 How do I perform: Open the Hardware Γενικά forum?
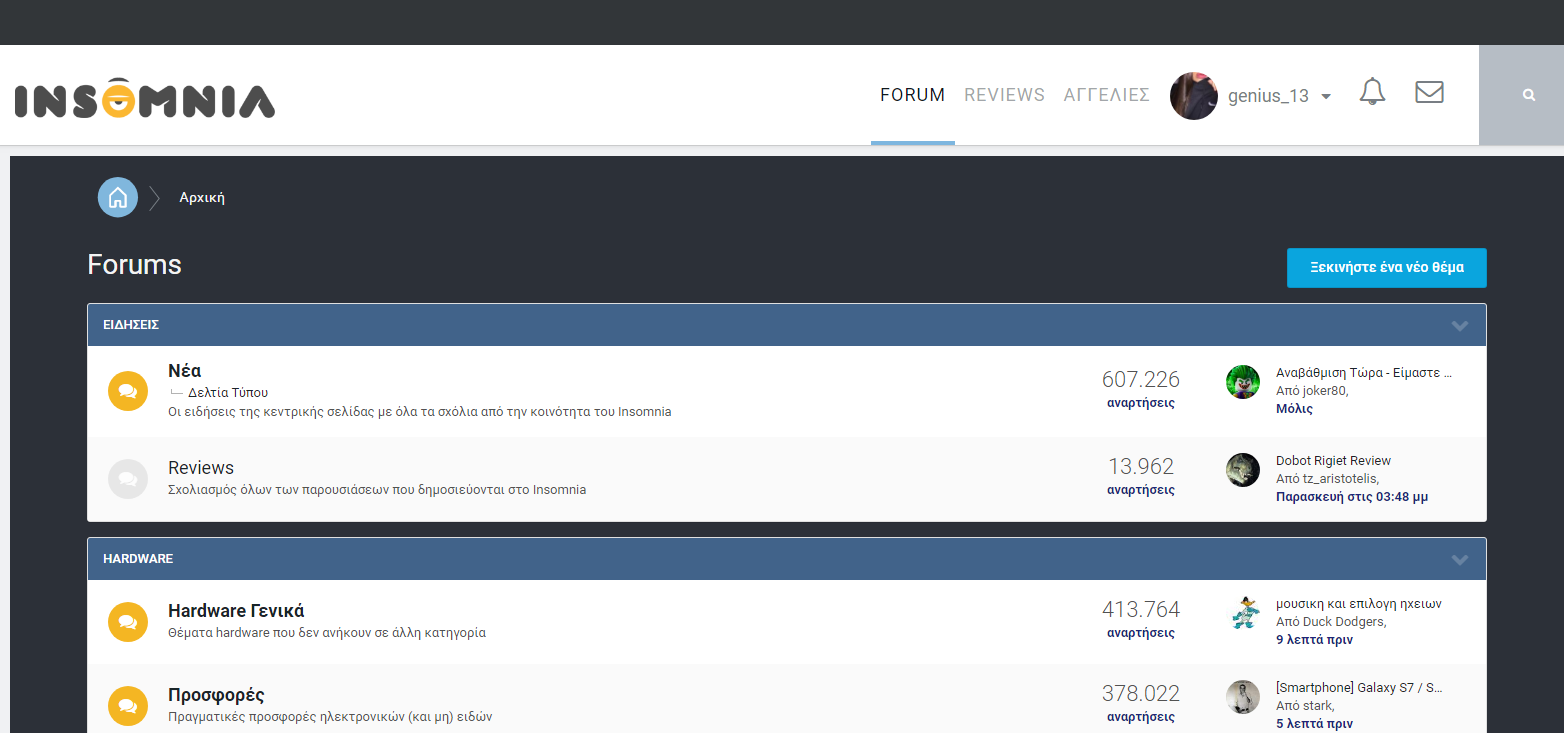(x=236, y=611)
